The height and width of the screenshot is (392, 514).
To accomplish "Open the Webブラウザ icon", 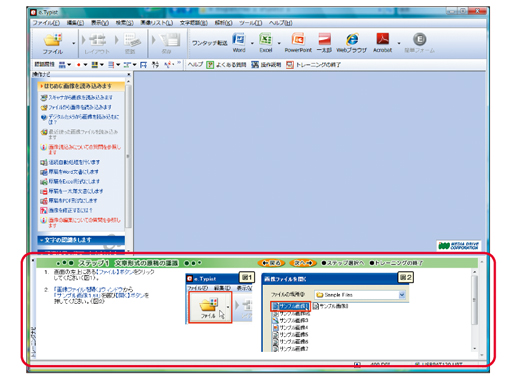I will (352, 39).
